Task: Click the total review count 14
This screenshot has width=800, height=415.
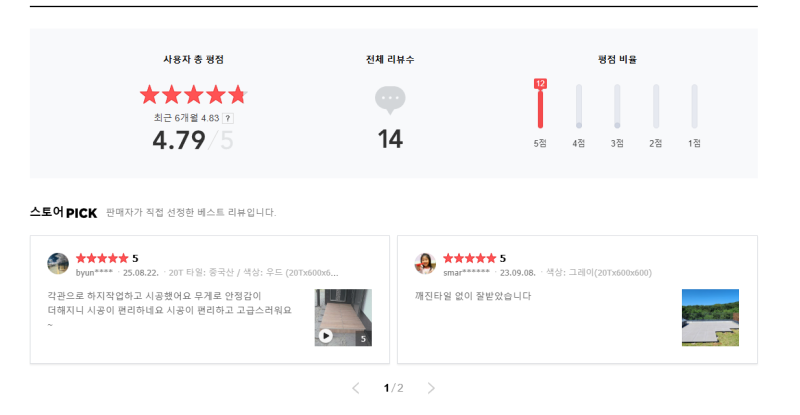Action: [x=390, y=139]
